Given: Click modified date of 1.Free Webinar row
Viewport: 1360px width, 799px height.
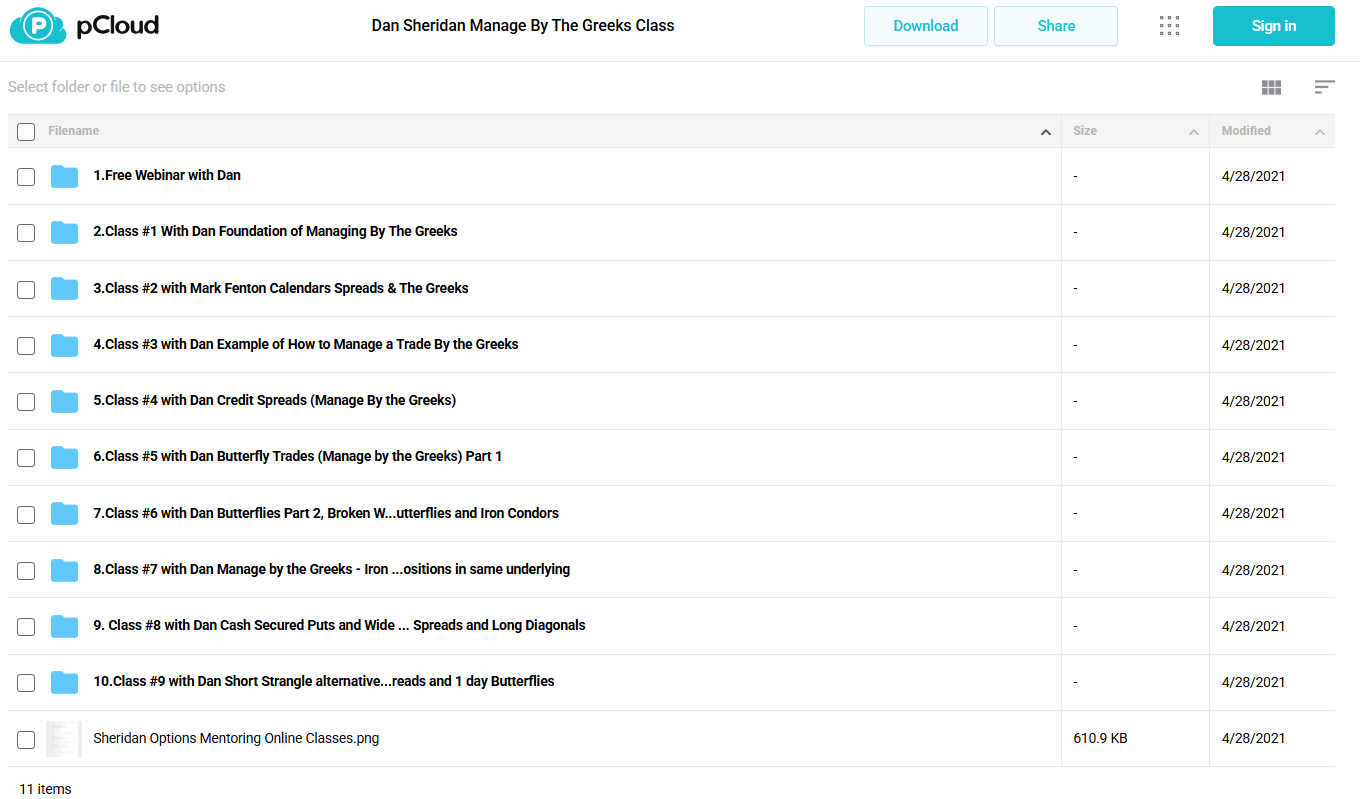Looking at the screenshot, I should pyautogui.click(x=1253, y=176).
